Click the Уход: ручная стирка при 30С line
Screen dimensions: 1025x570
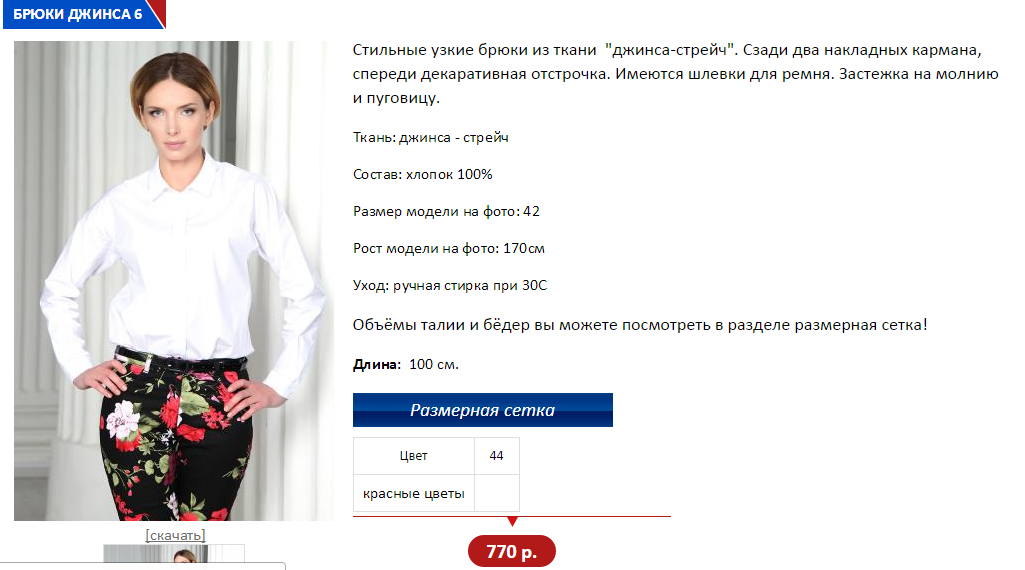point(450,286)
